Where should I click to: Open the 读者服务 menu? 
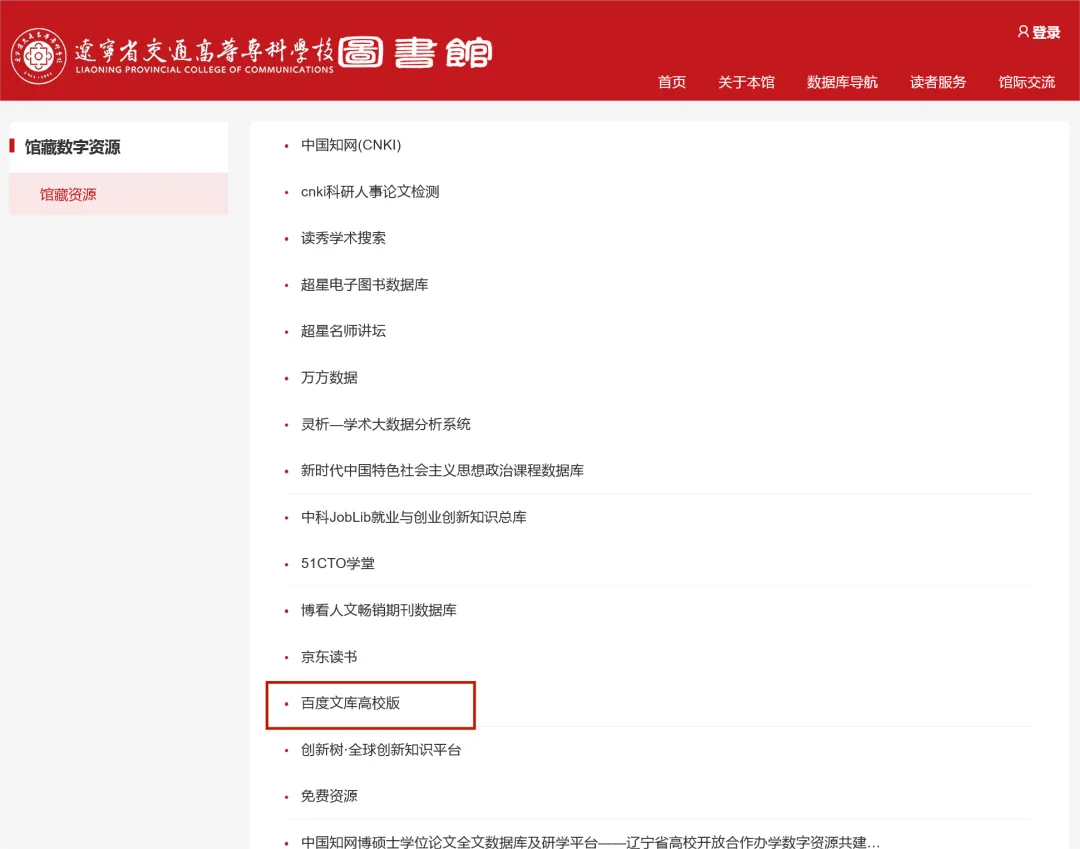click(937, 82)
